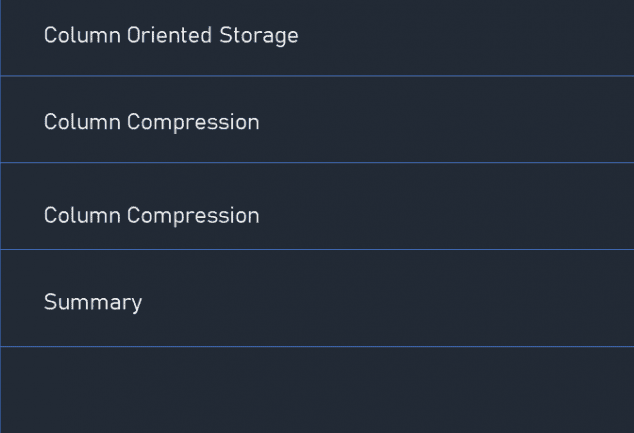Click blank area of lower Column Compression row
This screenshot has width=634, height=433.
pos(445,206)
